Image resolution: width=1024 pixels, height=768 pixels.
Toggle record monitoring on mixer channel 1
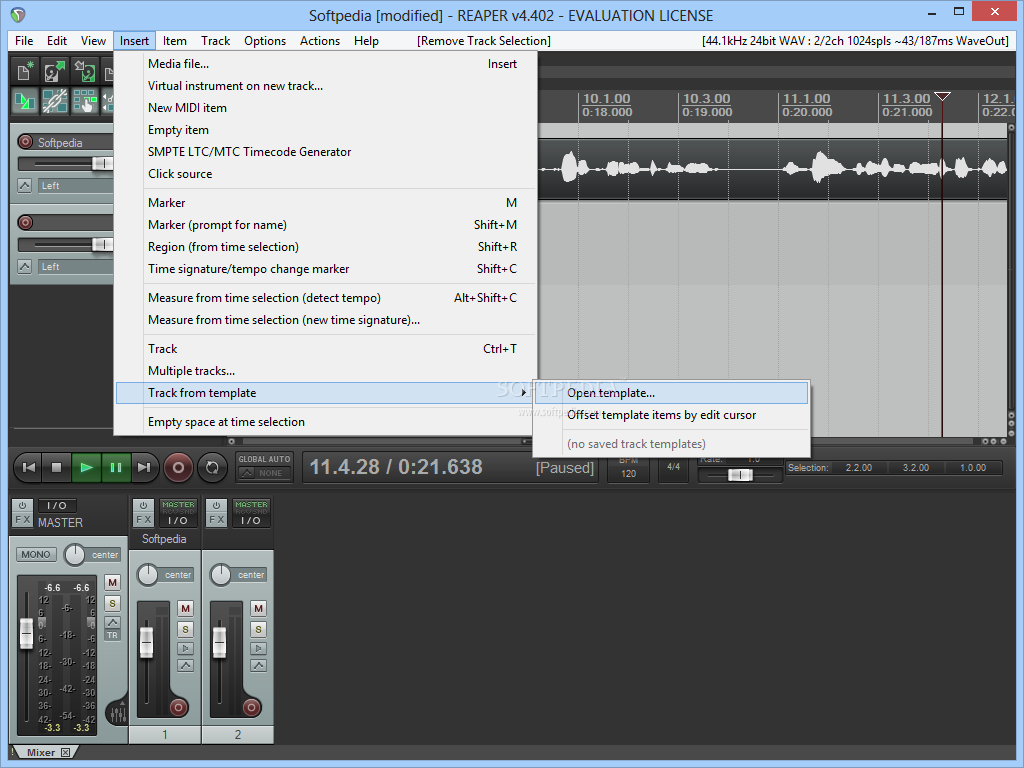point(185,648)
